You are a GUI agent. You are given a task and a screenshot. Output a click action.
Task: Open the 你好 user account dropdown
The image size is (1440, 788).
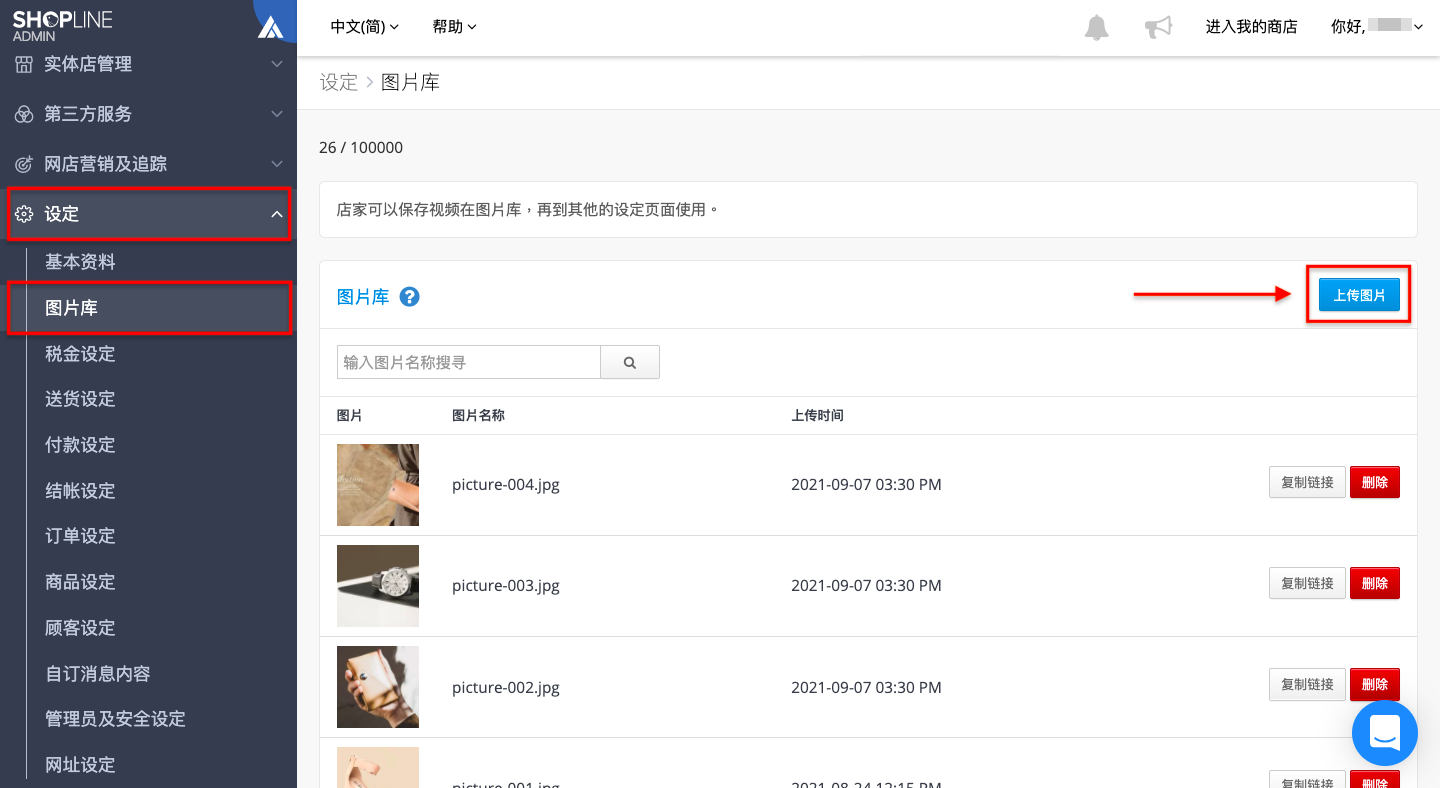pyautogui.click(x=1377, y=27)
